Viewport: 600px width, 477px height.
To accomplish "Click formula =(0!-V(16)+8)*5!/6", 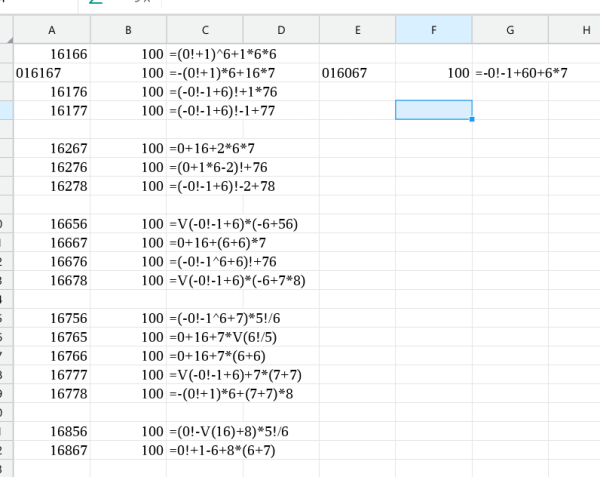I will coord(229,431).
